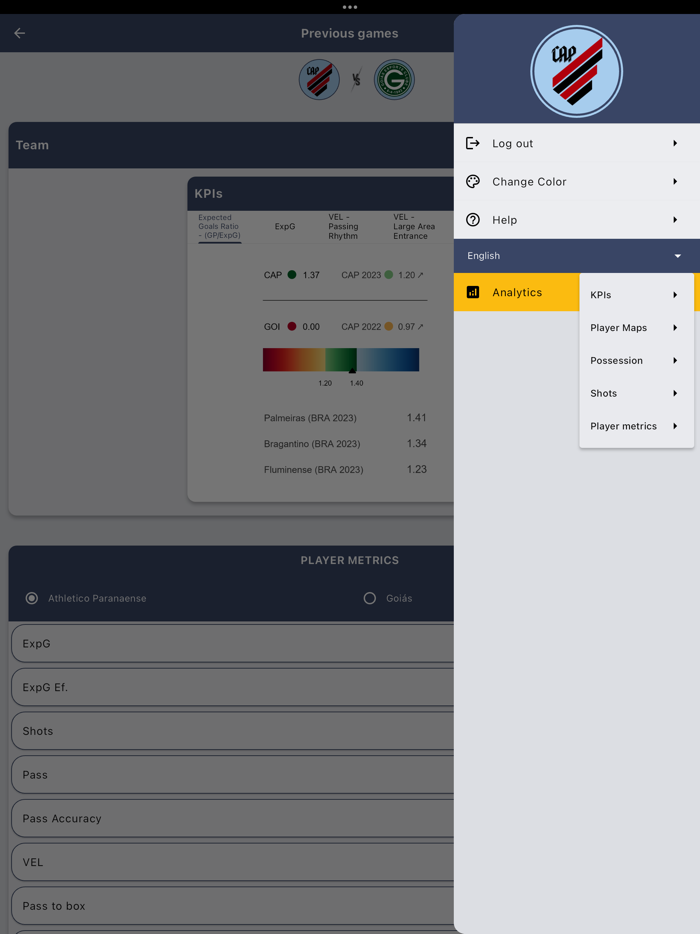Tap the Analytics chart icon
The width and height of the screenshot is (700, 934).
pos(473,292)
